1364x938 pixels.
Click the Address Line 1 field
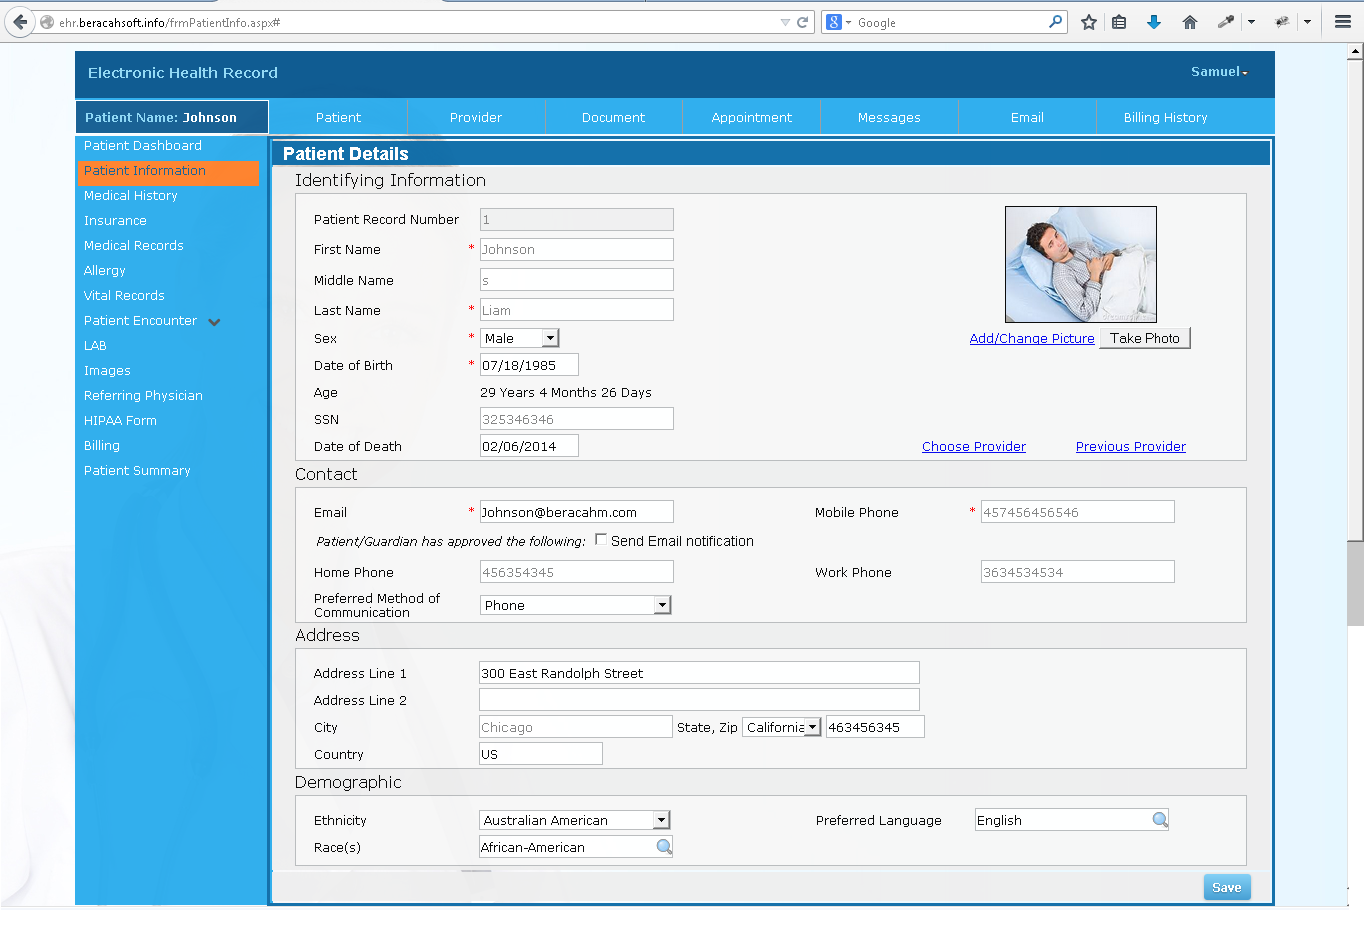(x=699, y=673)
